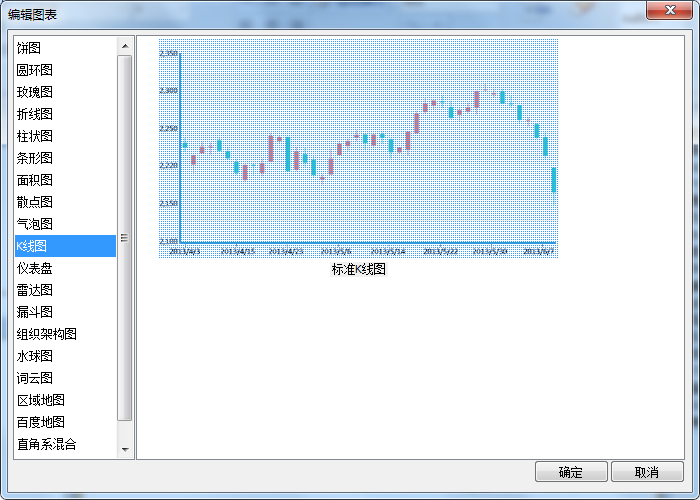The height and width of the screenshot is (500, 700).
Task: Choose 条形图 list item
Action: pos(35,158)
